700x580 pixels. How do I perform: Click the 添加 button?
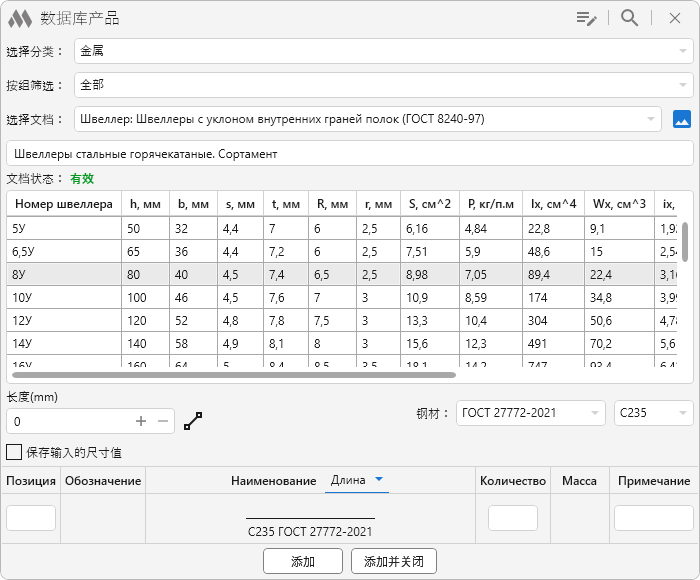pos(303,561)
